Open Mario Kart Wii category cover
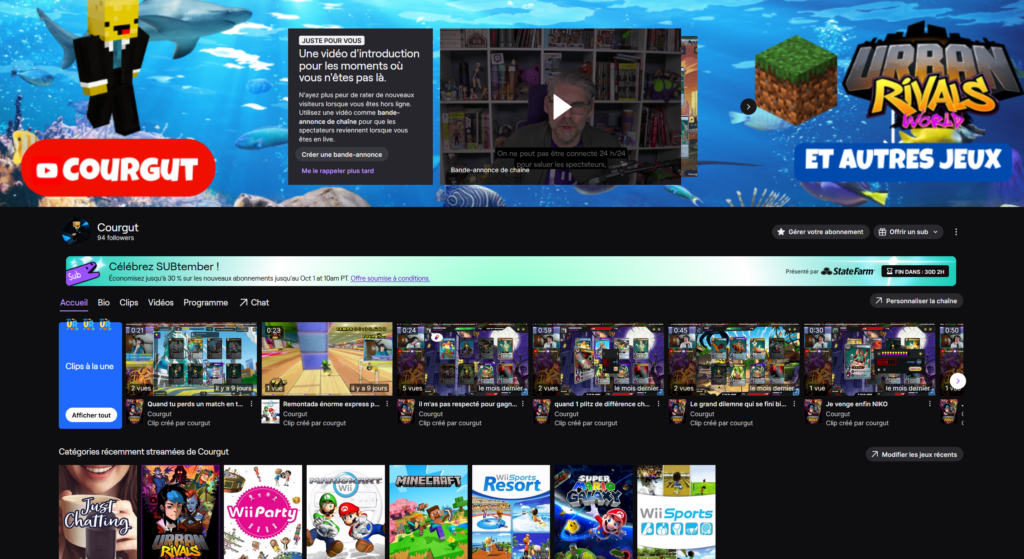 pyautogui.click(x=345, y=512)
